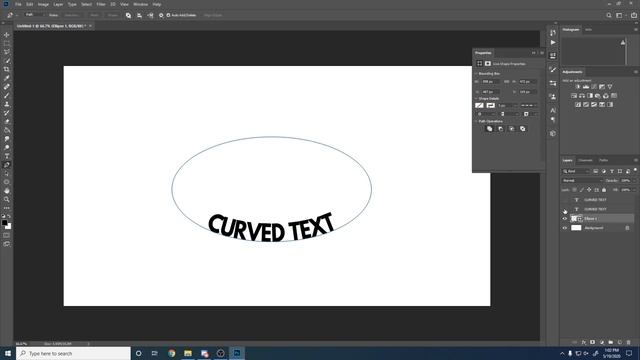Toggle layer filtering switch on Layers panel

635,170
